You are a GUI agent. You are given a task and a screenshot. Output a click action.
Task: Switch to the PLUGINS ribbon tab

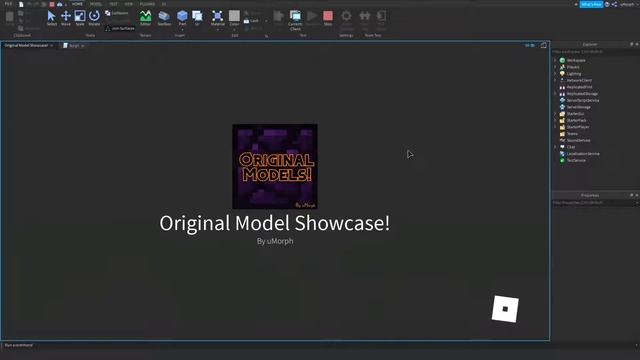pyautogui.click(x=147, y=4)
